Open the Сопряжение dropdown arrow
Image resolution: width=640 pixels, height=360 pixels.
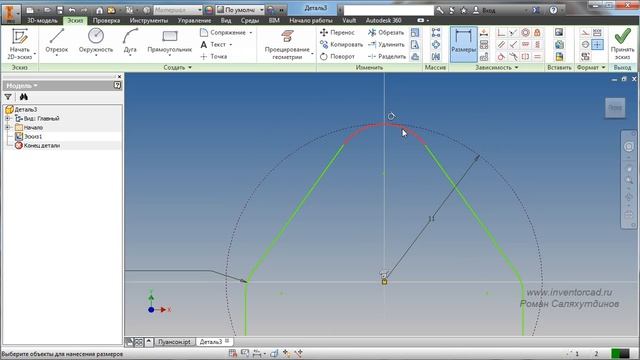[x=251, y=33]
